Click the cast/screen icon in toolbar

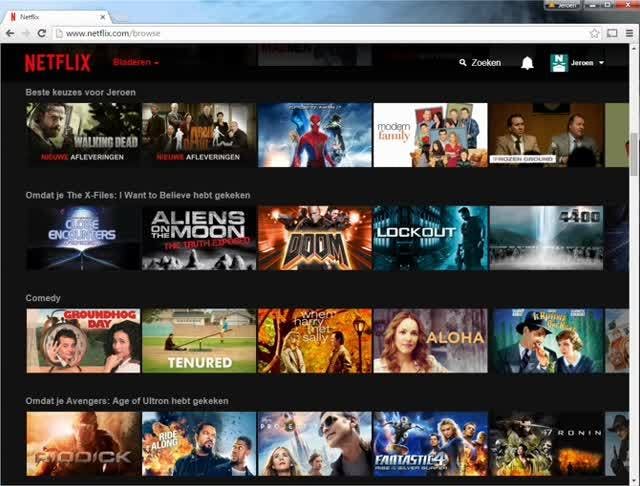[612, 33]
